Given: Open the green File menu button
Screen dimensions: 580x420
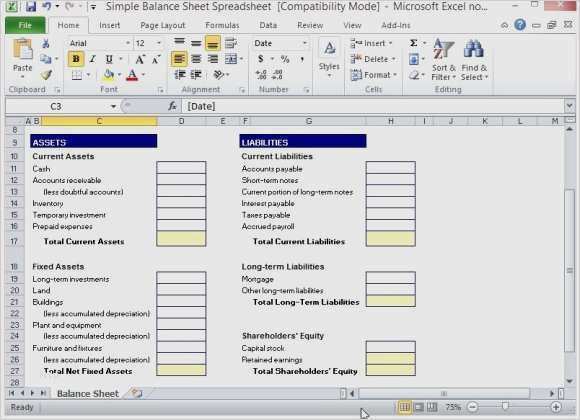Looking at the screenshot, I should tap(25, 25).
